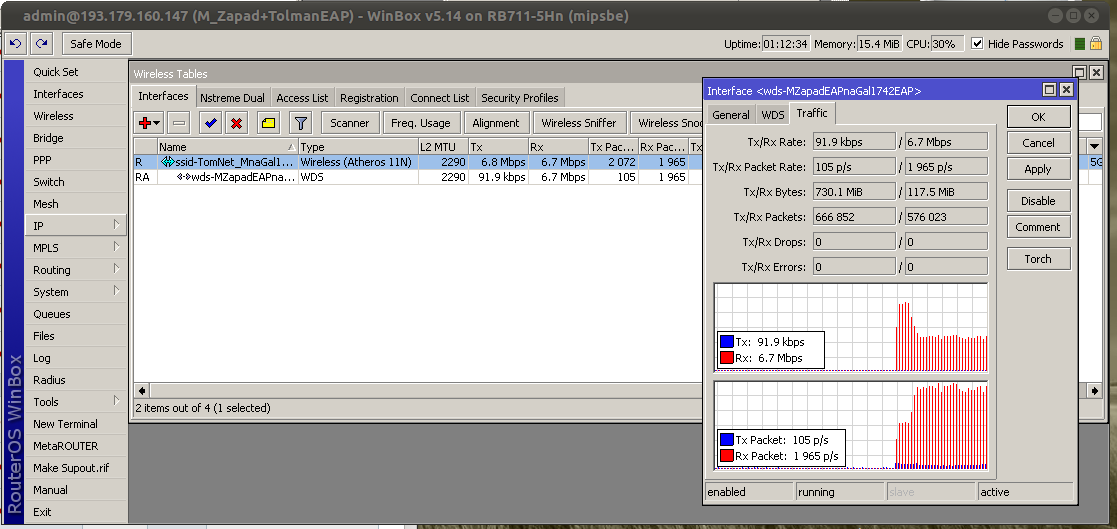
Task: Click the Apply button
Action: coord(1038,169)
